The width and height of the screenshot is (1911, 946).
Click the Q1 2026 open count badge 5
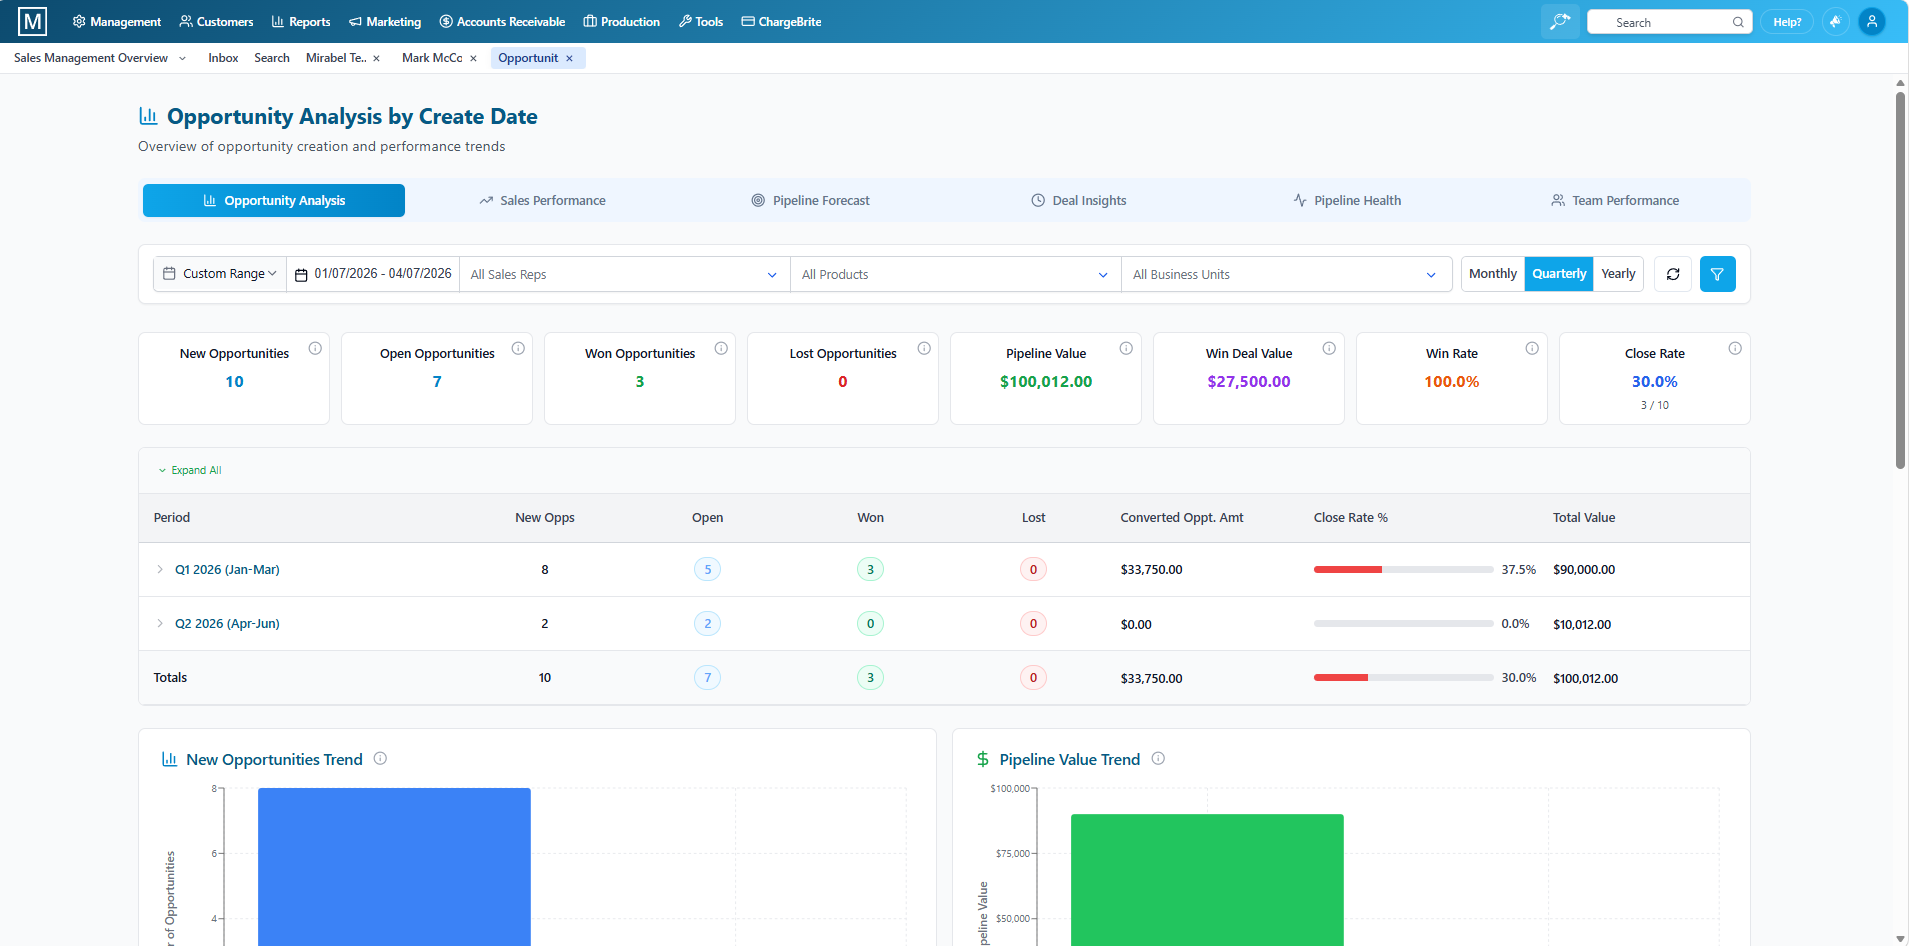click(x=707, y=569)
